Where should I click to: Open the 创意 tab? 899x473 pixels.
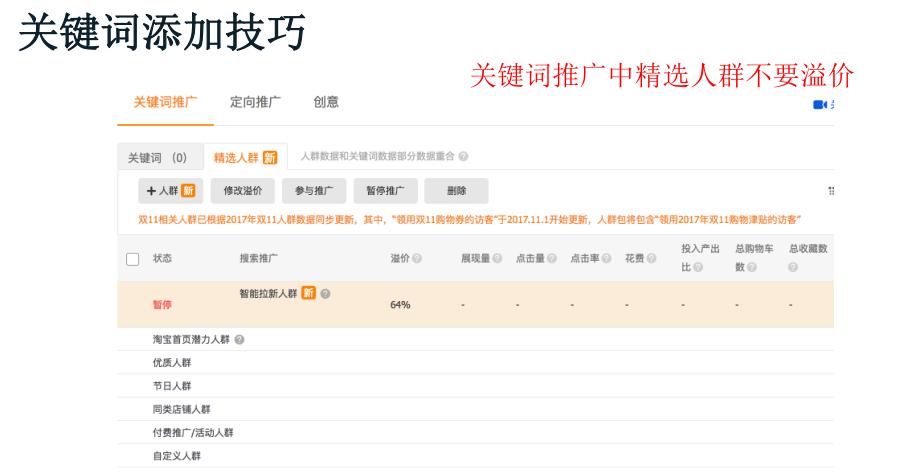pyautogui.click(x=326, y=102)
